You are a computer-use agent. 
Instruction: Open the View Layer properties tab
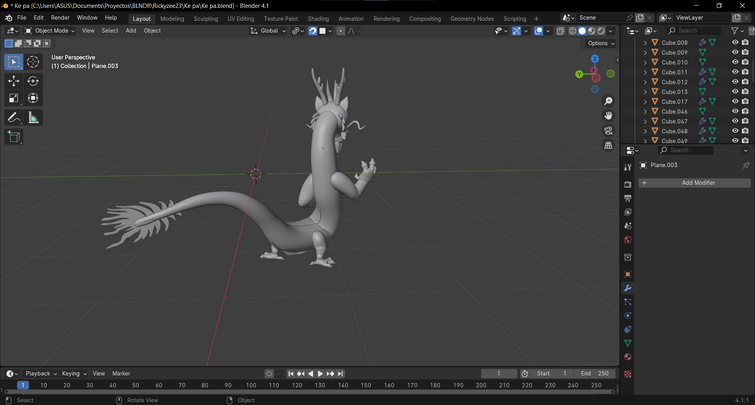(x=627, y=212)
